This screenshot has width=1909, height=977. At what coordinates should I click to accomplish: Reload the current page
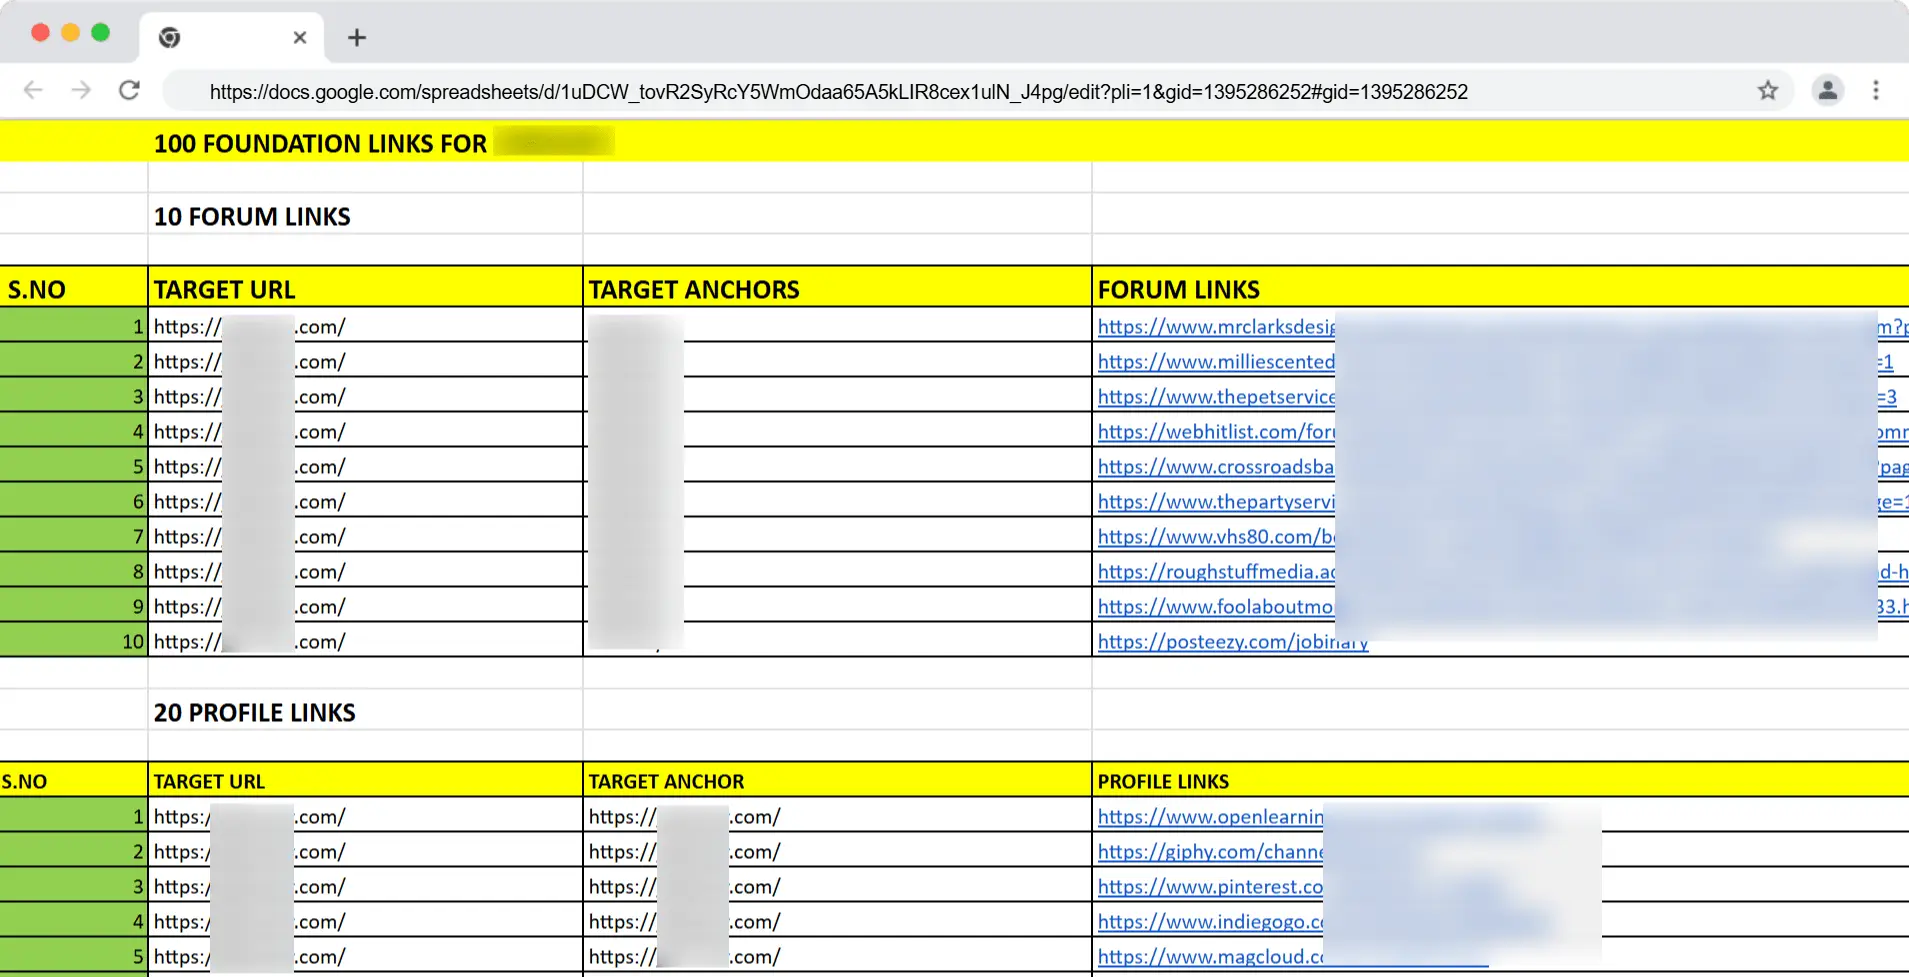129,90
